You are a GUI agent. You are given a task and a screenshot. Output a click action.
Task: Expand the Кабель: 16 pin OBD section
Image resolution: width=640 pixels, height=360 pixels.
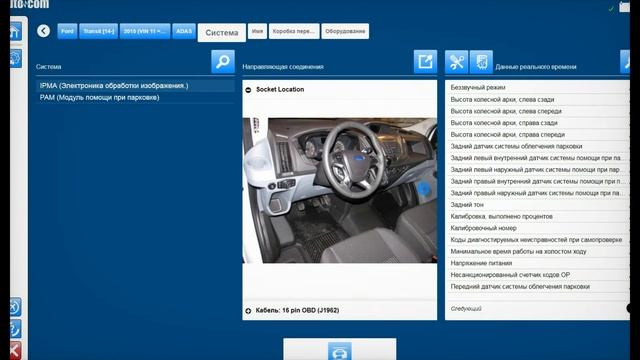pyautogui.click(x=248, y=311)
